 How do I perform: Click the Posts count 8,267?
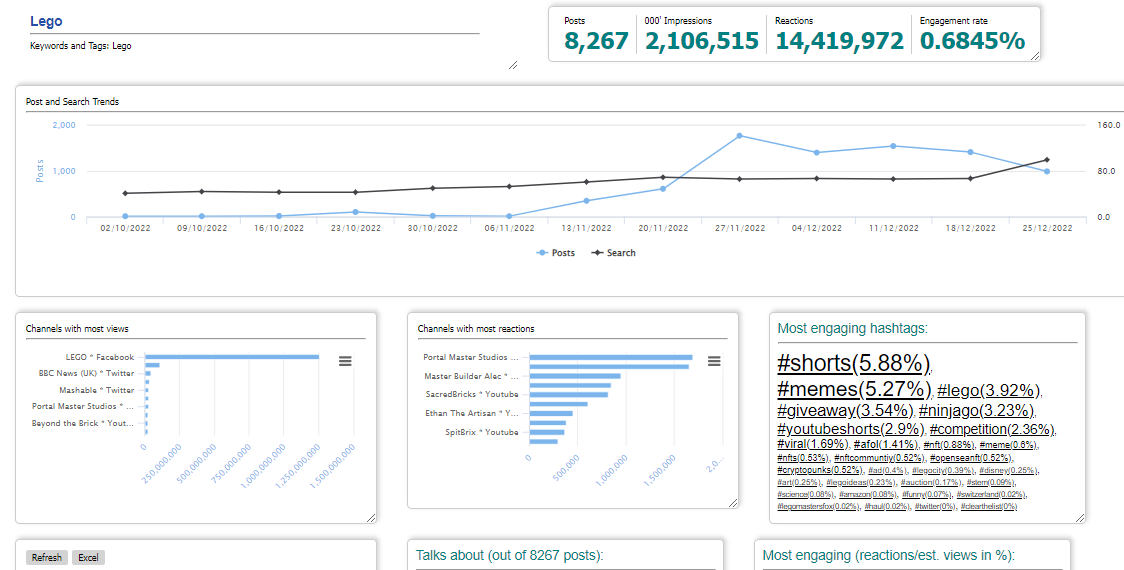[596, 41]
